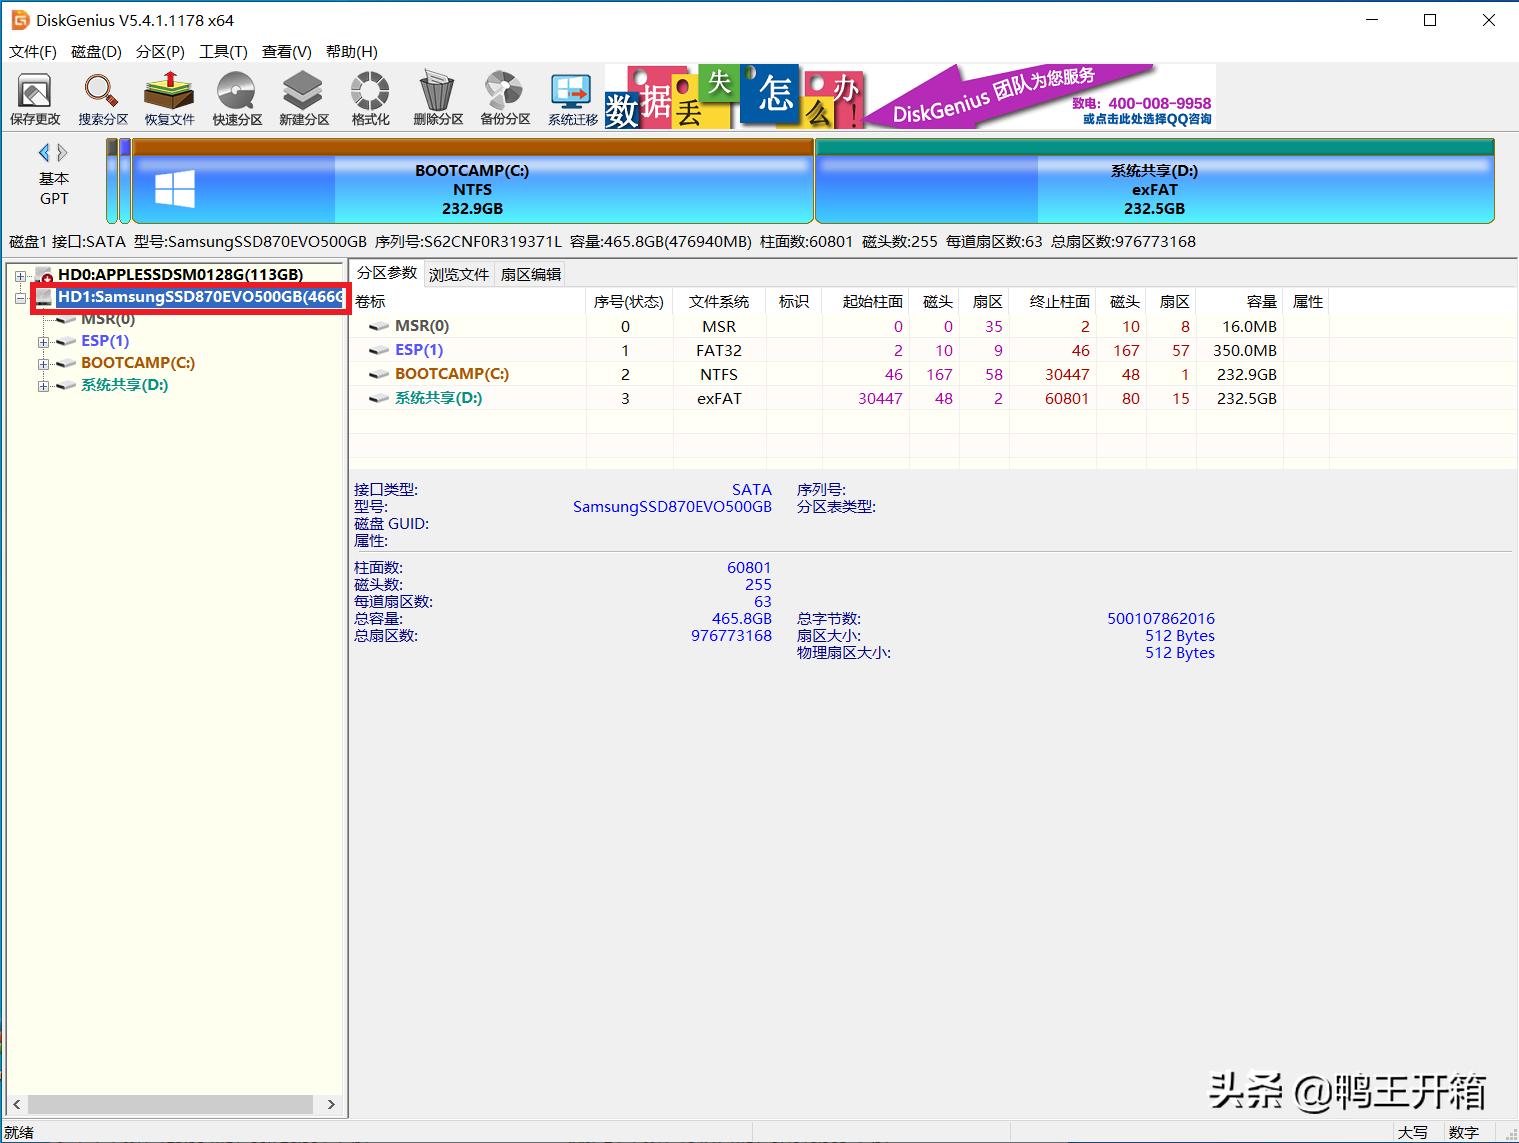
Task: Launch the 系统迁移 system migration tool
Action: (x=570, y=97)
